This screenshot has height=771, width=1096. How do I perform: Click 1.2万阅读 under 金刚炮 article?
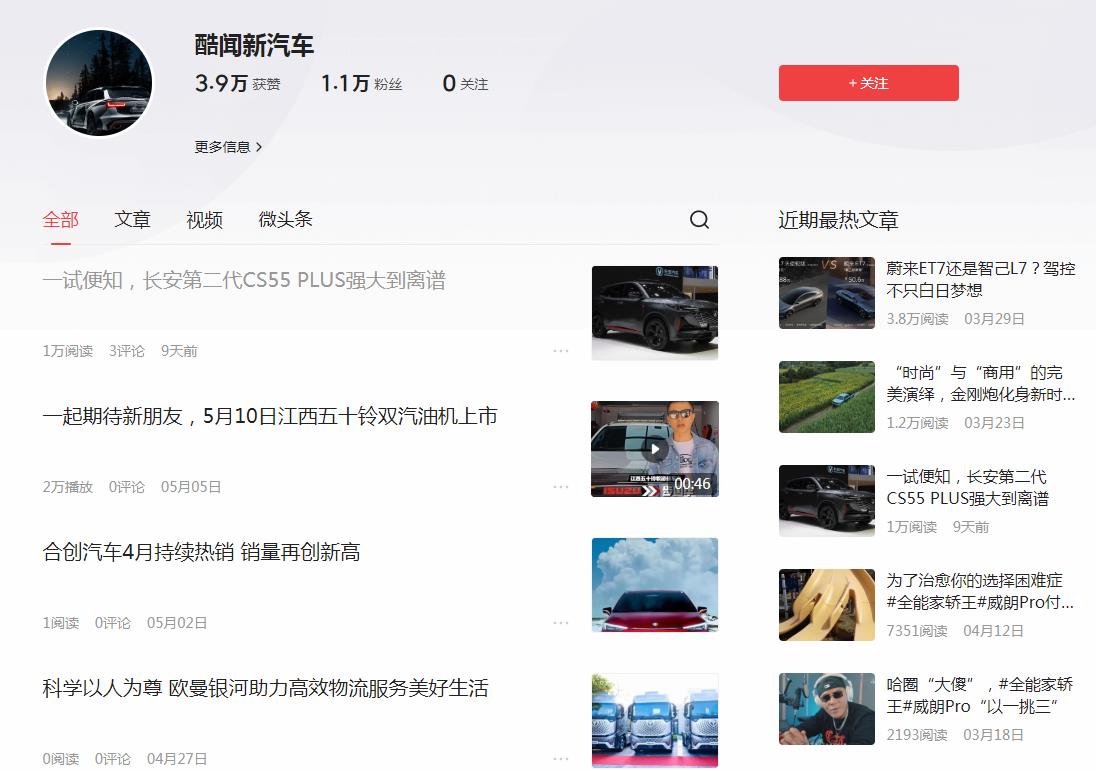pyautogui.click(x=917, y=423)
